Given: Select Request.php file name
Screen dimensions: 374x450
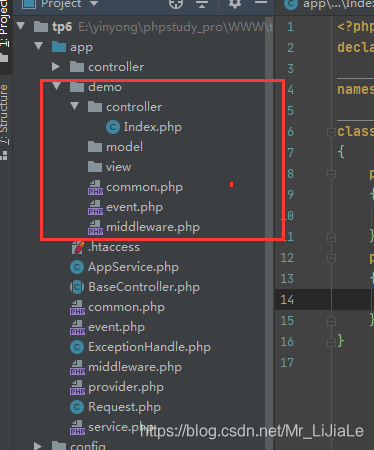Looking at the screenshot, I should click(x=124, y=407).
